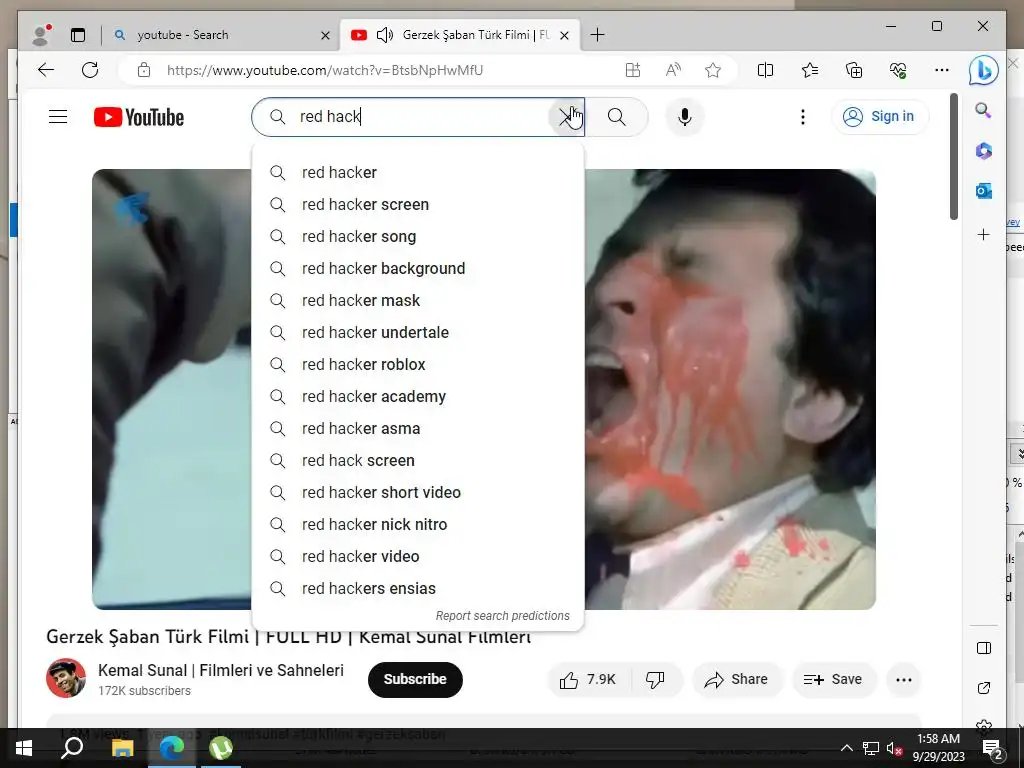Click the page vertical scrollbar
The width and height of the screenshot is (1024, 768).
[x=953, y=157]
